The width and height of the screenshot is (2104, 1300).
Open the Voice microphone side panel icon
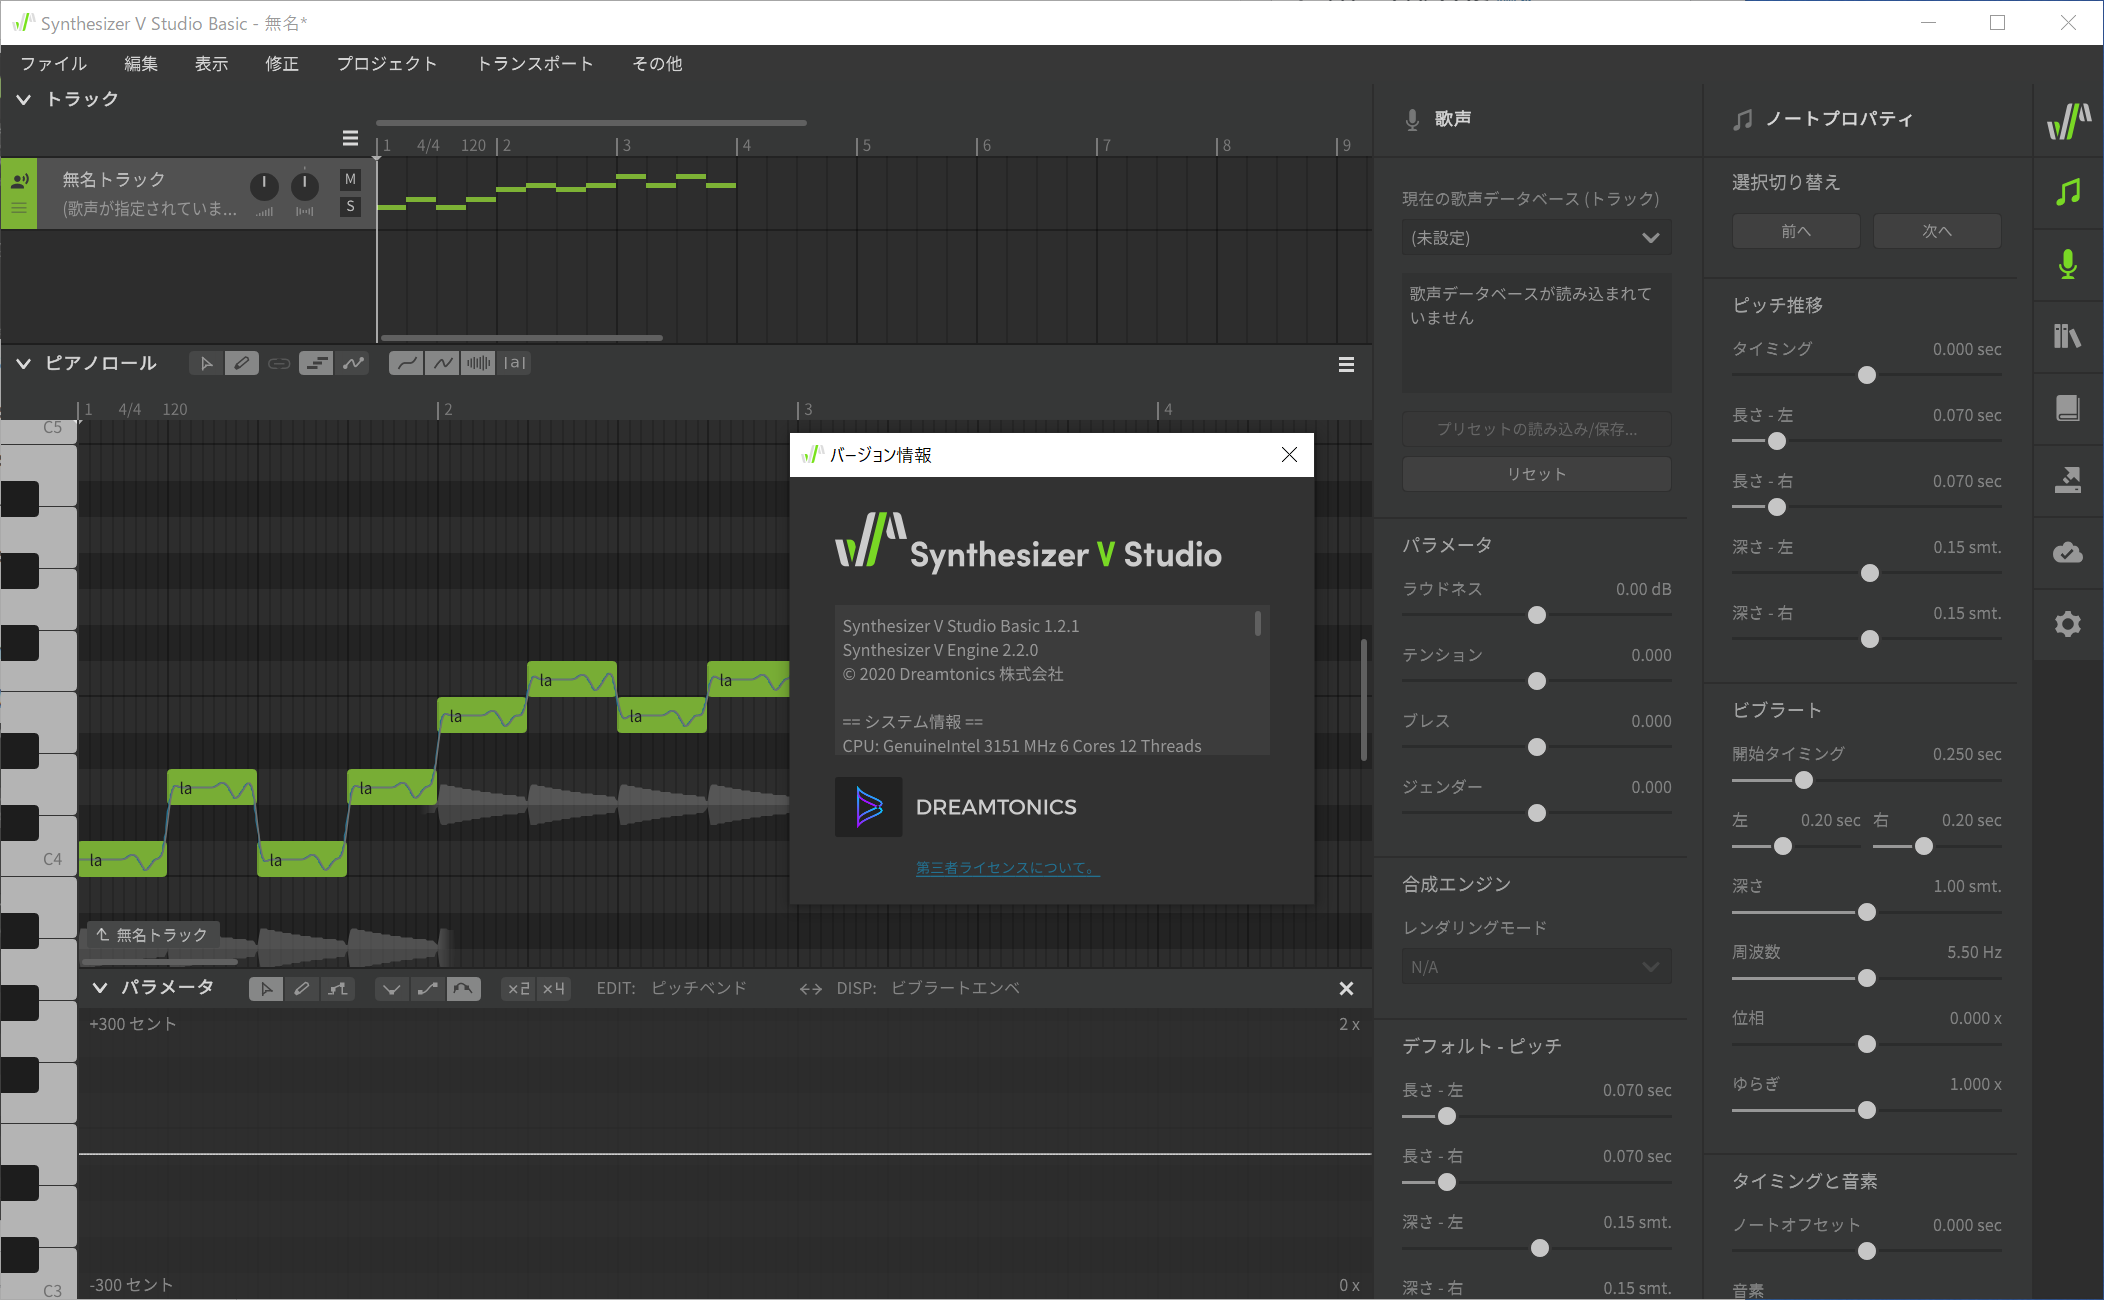(x=2068, y=264)
